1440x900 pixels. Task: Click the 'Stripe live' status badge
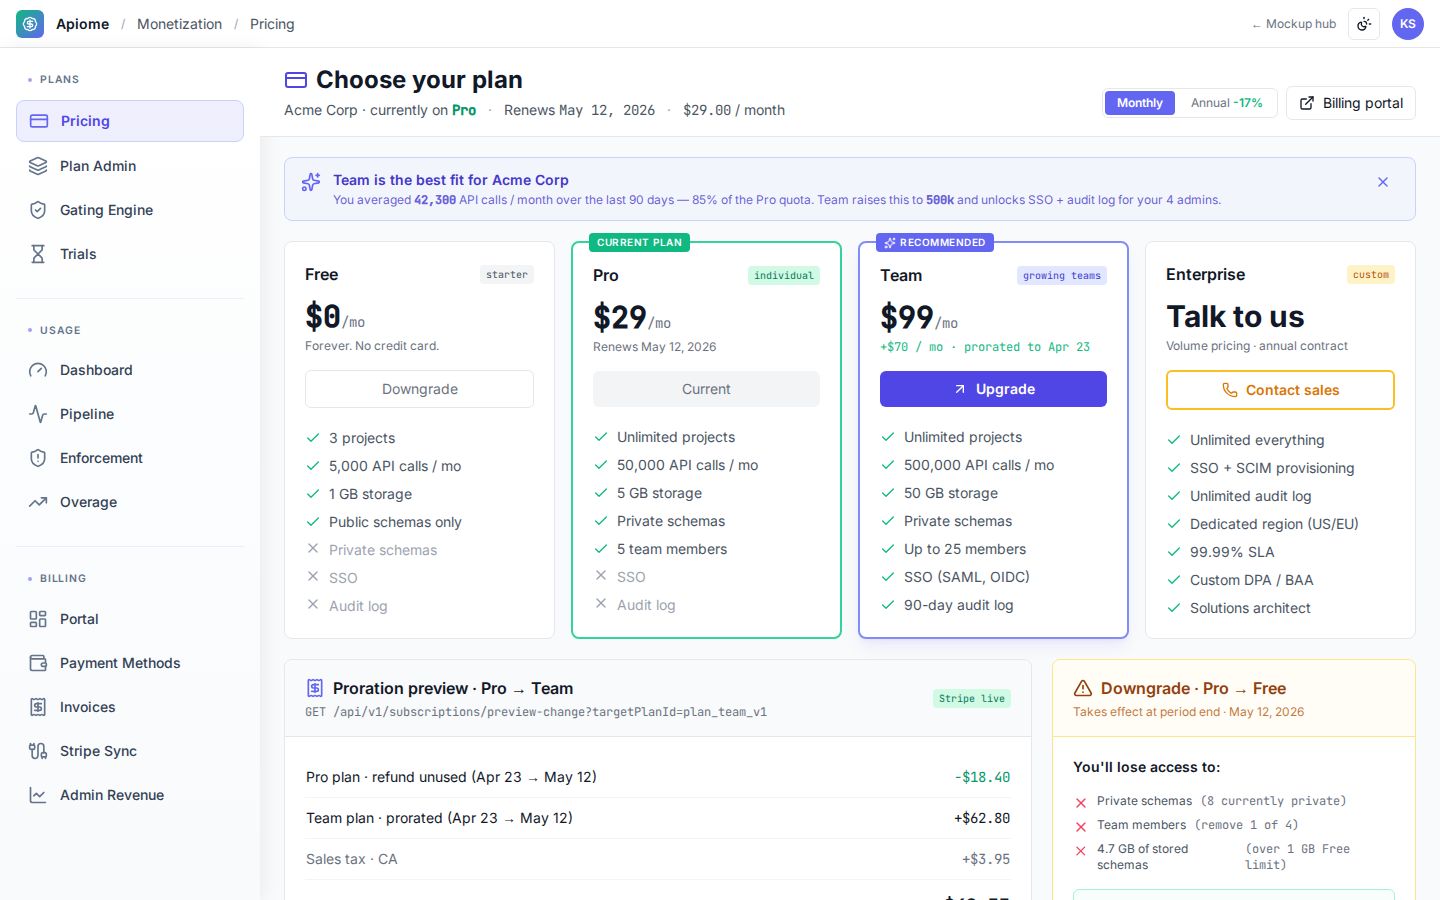click(972, 699)
